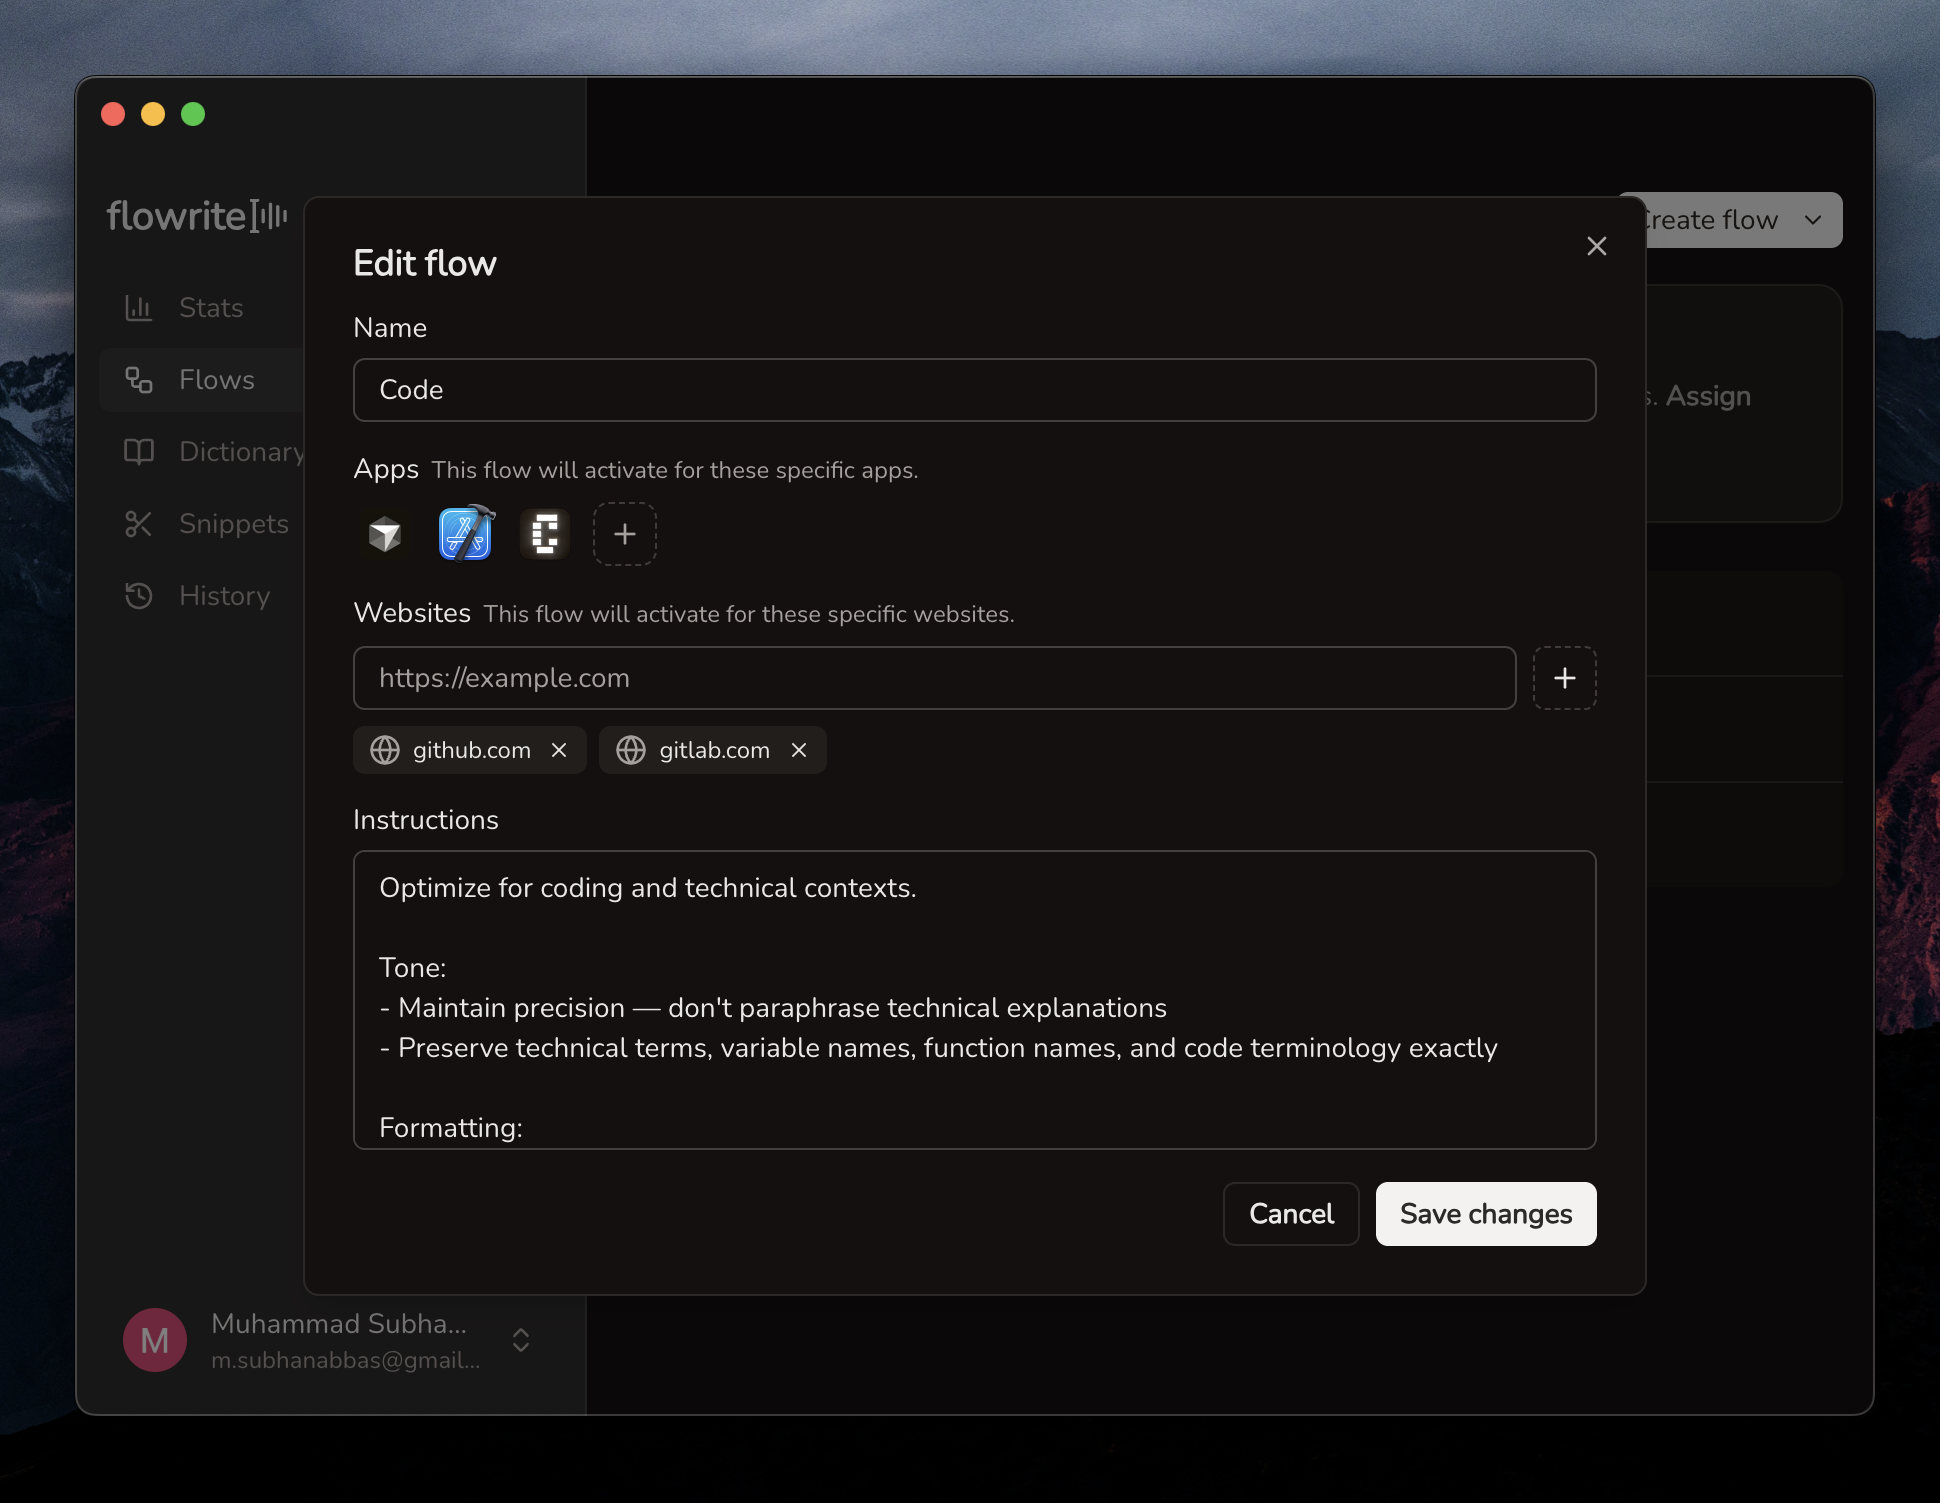Open the Stats section in the sidebar
The image size is (1940, 1503).
[210, 308]
